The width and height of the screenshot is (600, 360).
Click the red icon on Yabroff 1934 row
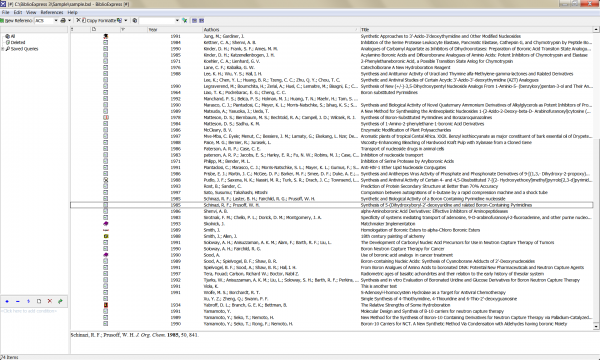106,305
